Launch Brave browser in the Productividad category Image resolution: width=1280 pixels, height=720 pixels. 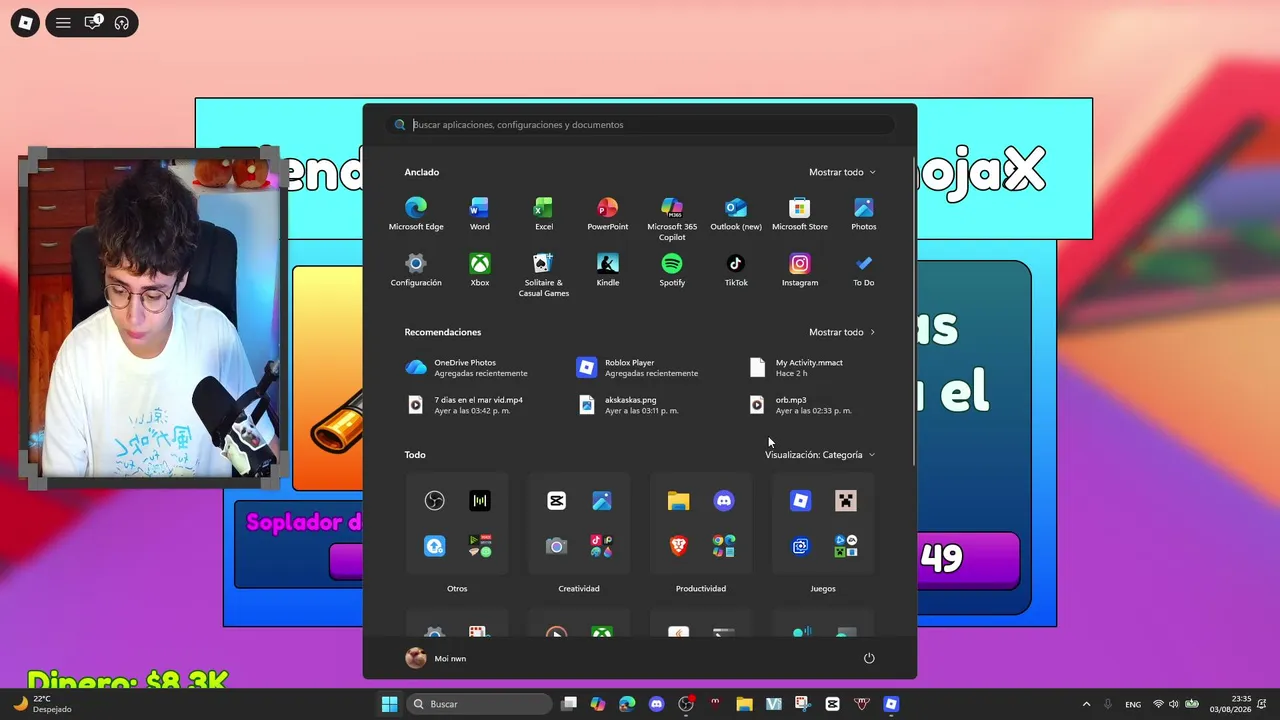(x=678, y=546)
